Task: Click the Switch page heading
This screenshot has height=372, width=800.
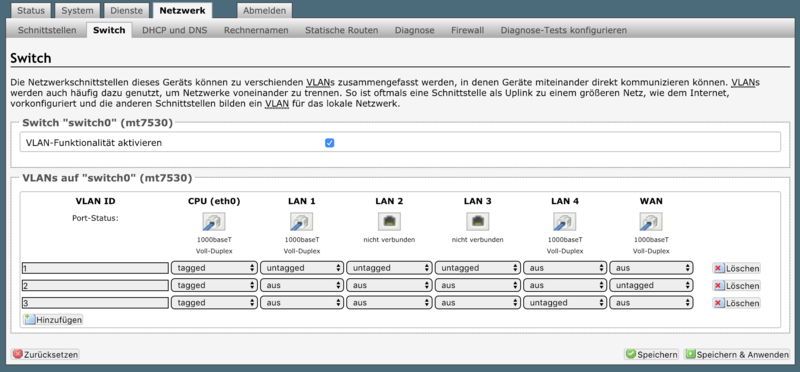Action: [31, 58]
